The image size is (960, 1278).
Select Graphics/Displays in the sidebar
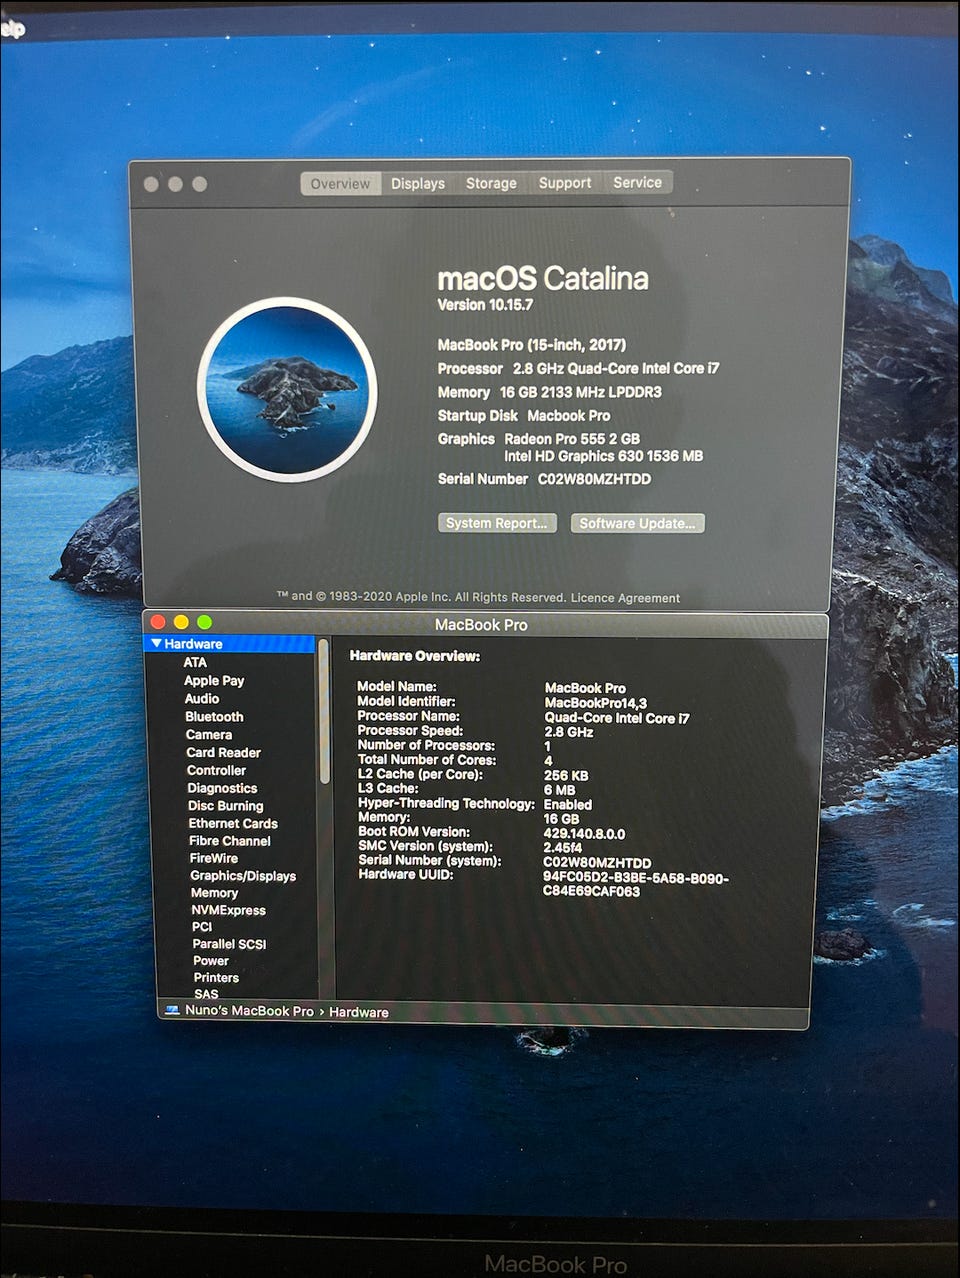click(x=243, y=875)
